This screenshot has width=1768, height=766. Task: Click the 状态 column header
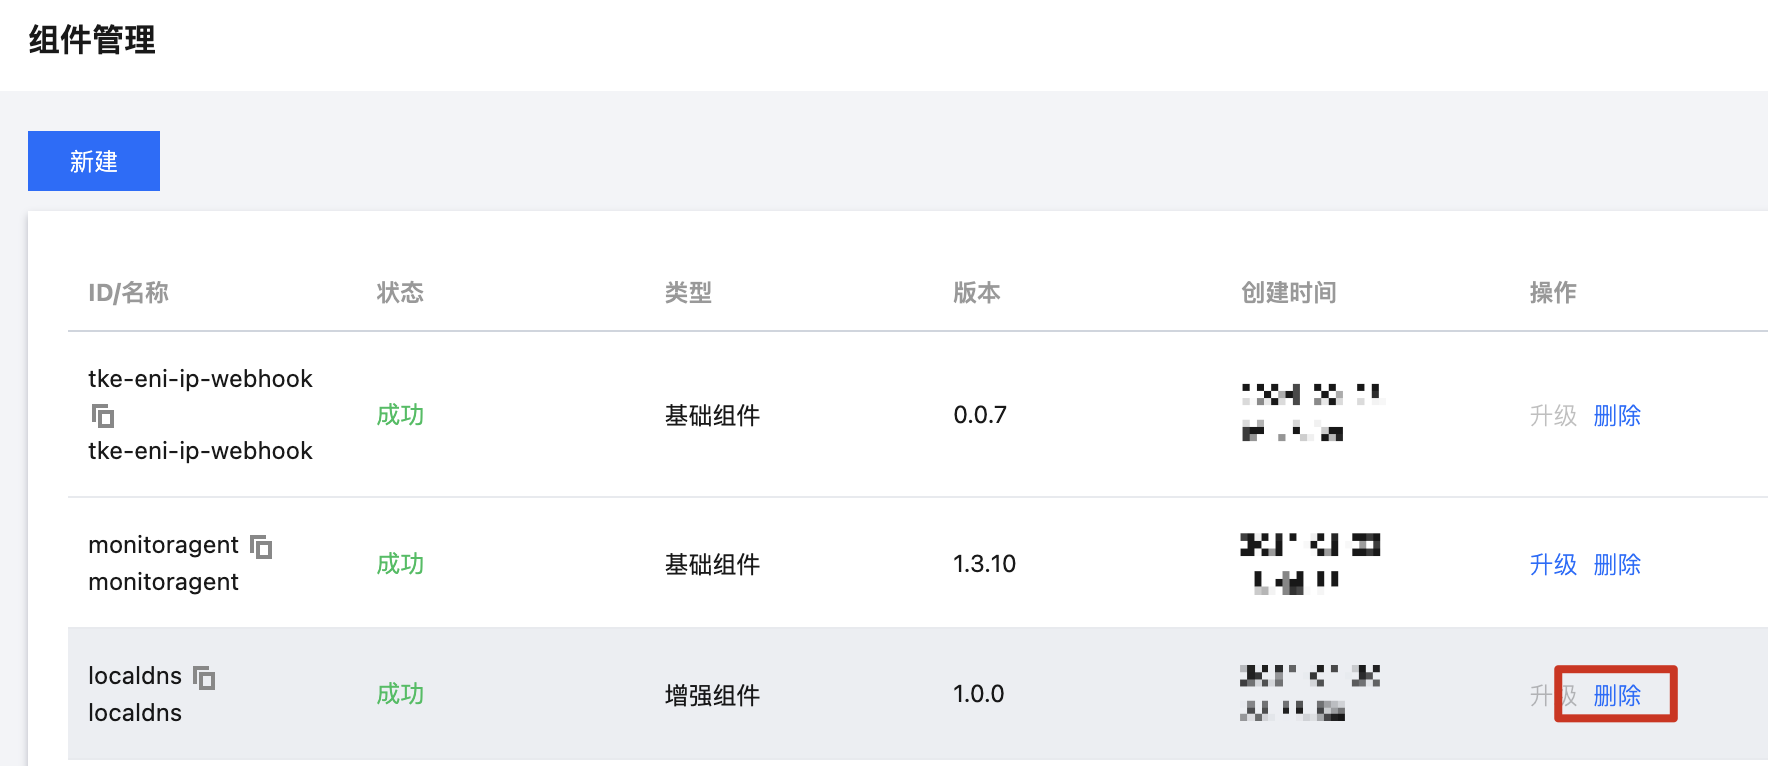(x=400, y=292)
